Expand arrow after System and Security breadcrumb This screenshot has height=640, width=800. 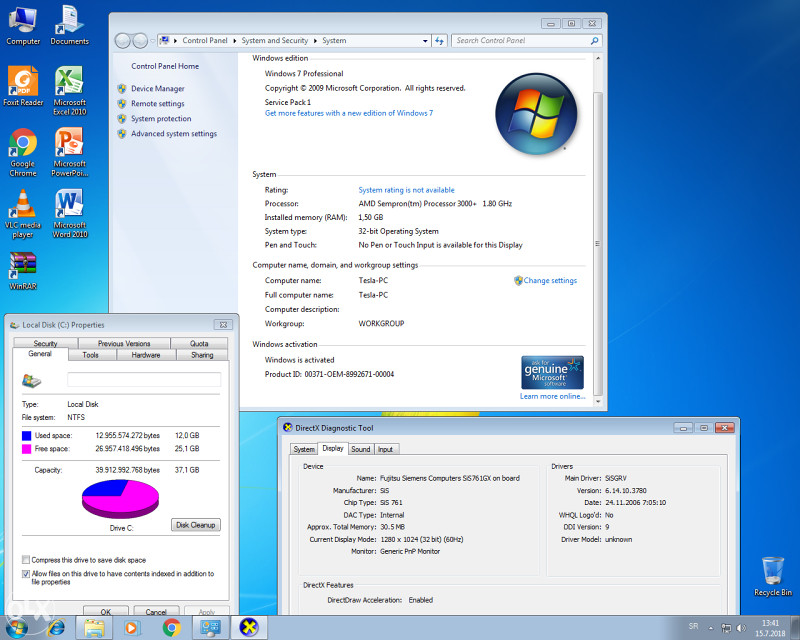pos(315,41)
